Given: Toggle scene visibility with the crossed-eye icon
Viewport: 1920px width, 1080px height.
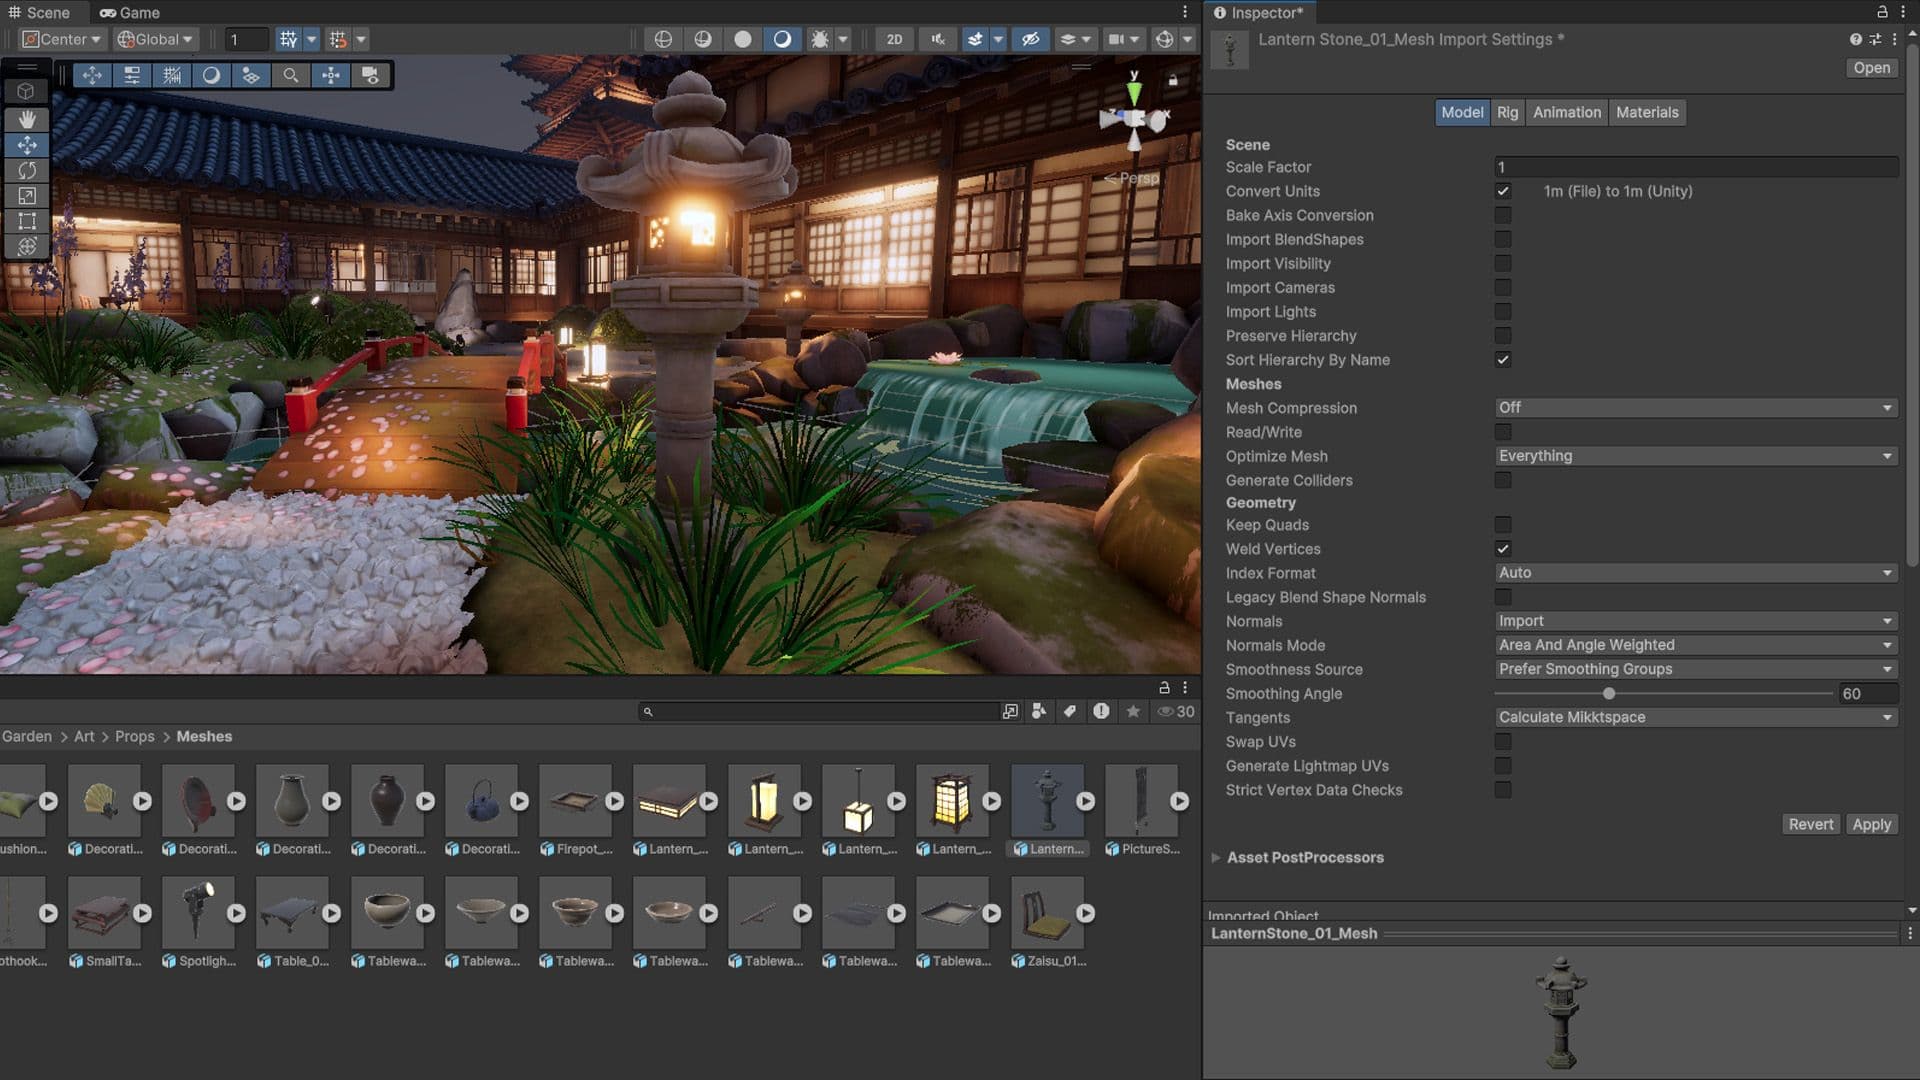Looking at the screenshot, I should click(x=1031, y=39).
